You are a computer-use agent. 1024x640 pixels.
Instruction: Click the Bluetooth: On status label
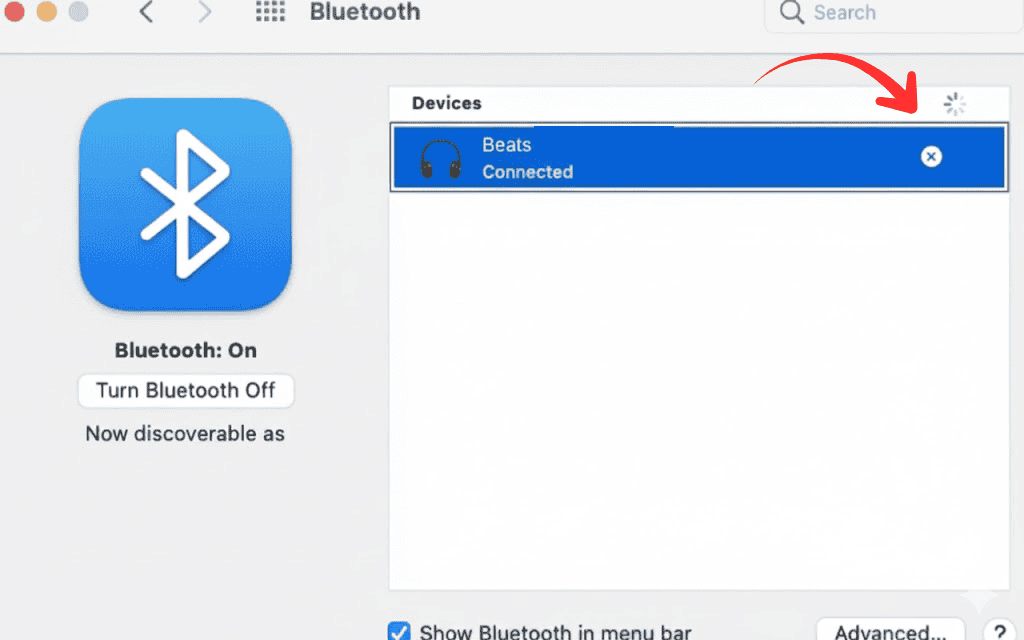point(185,351)
